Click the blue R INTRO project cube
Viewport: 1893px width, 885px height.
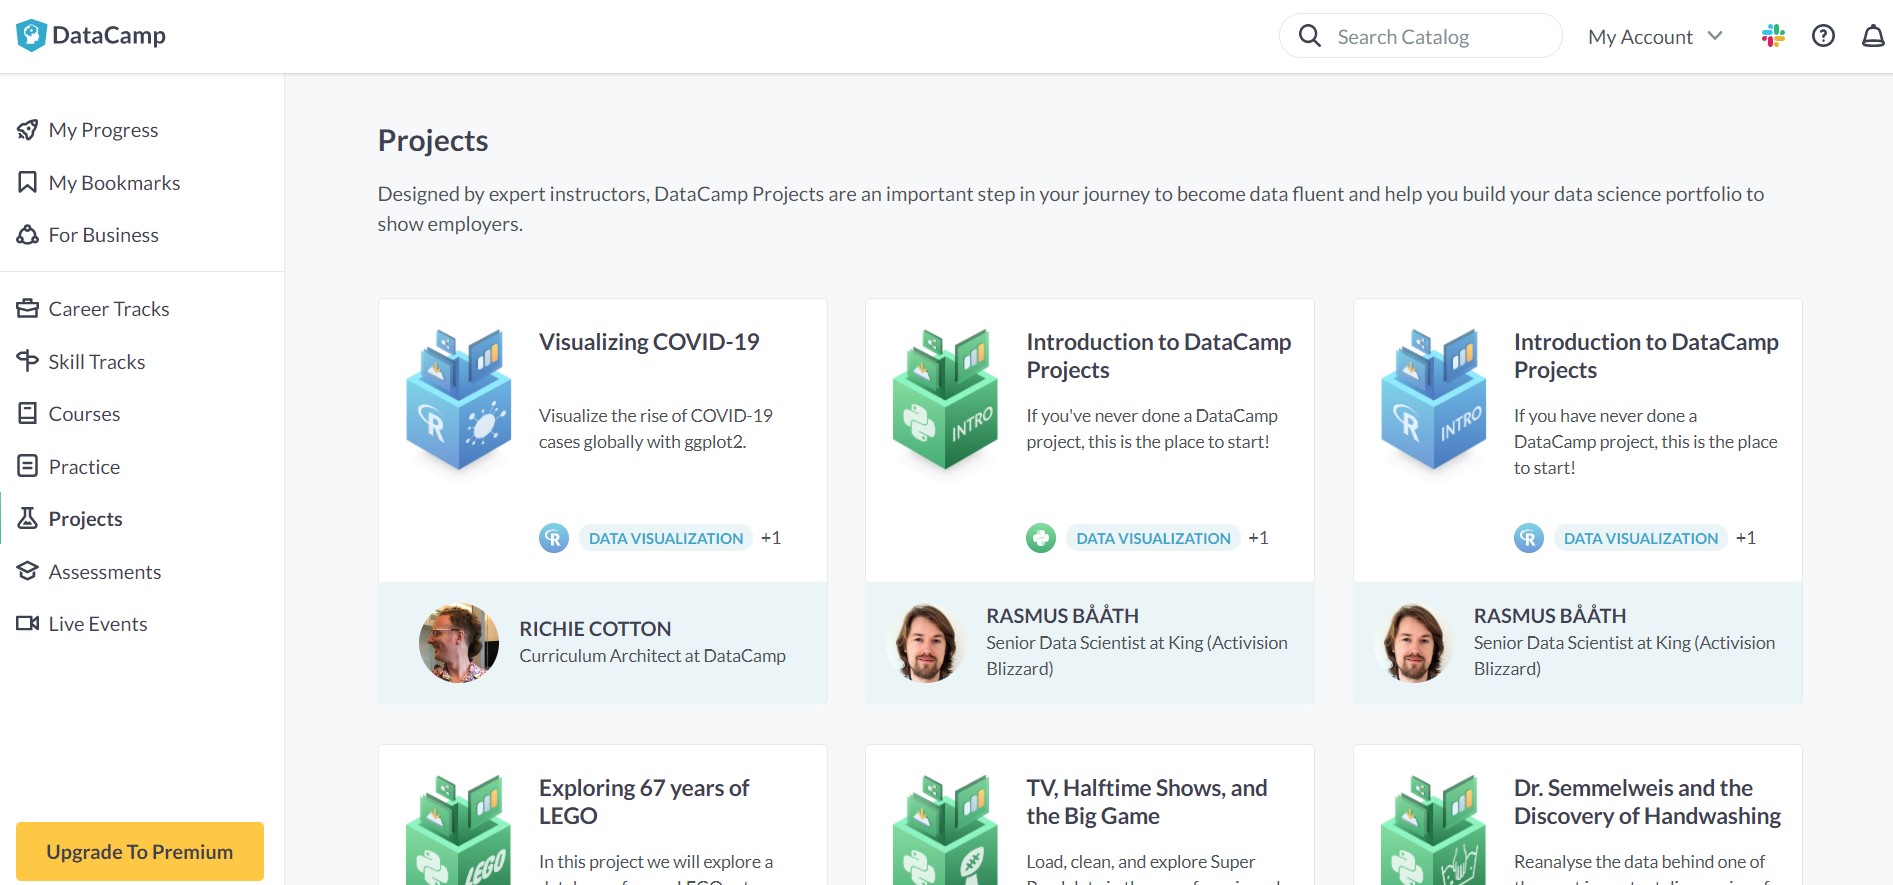[1434, 400]
